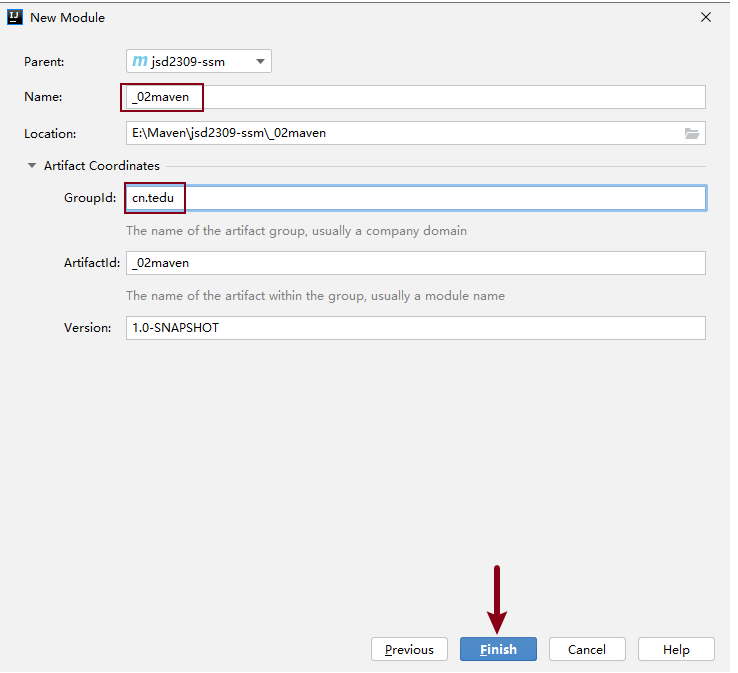
Task: Click the GroupId input field
Action: click(416, 198)
